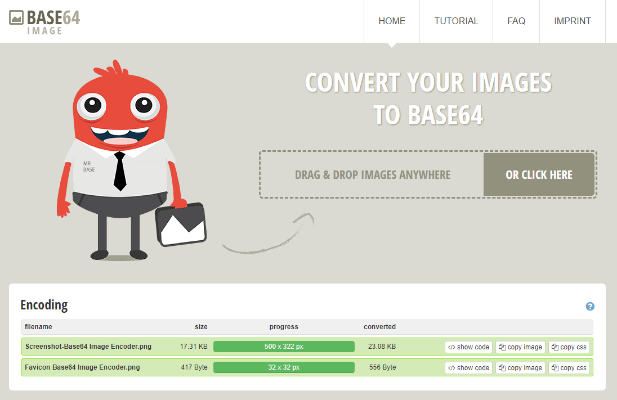
Task: Click the mascot's briefcase image icon
Action: point(181,225)
